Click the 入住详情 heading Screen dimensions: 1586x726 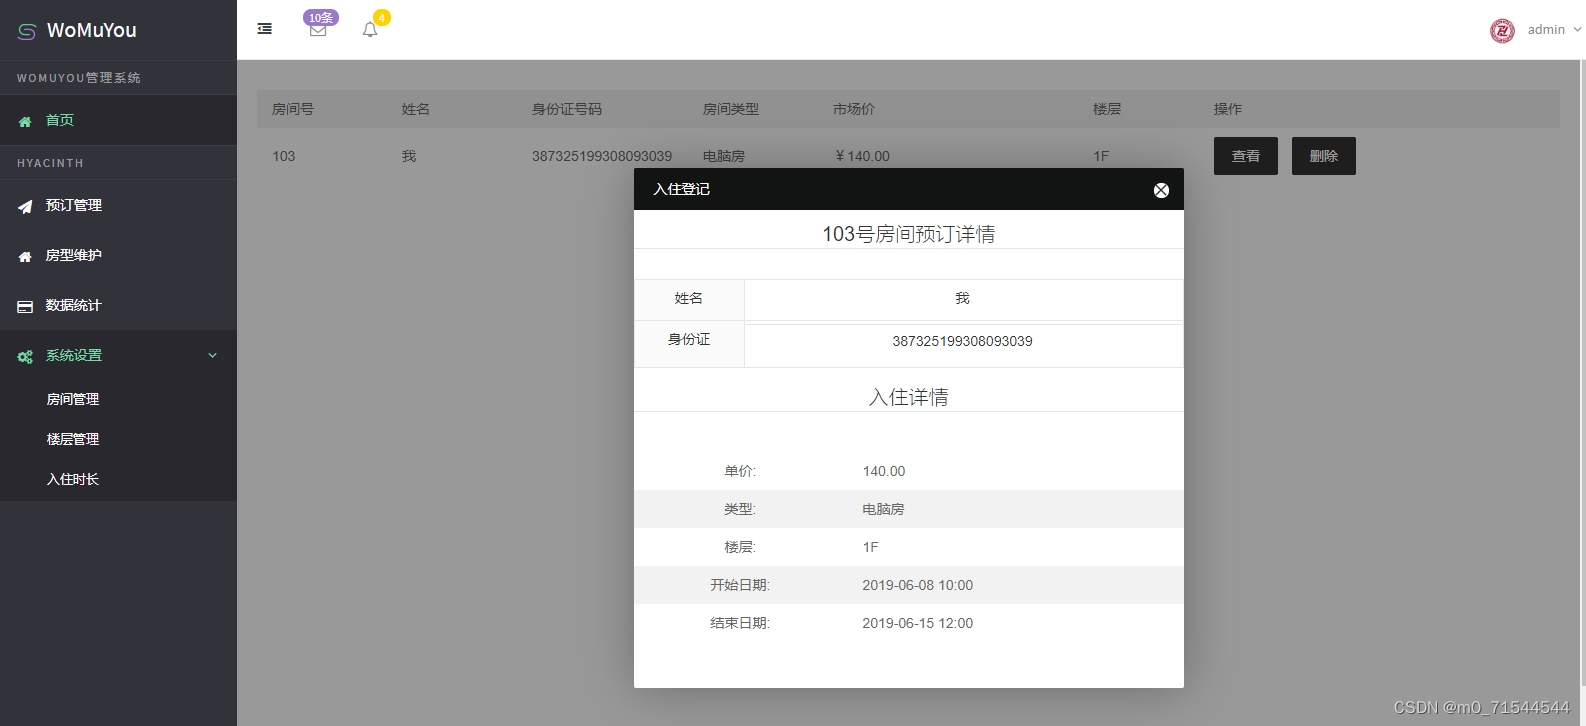point(909,397)
